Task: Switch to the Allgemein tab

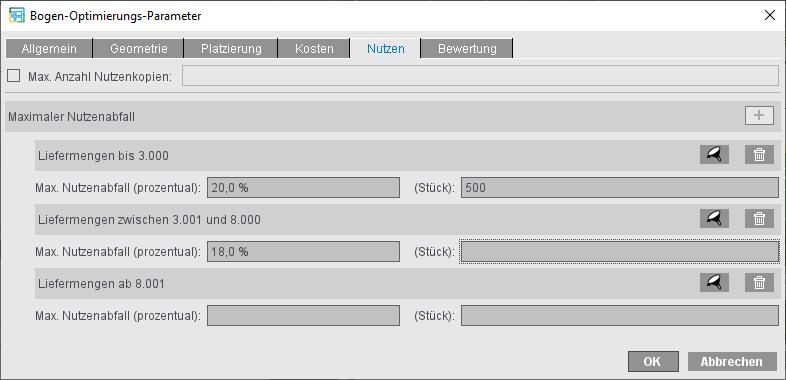Action: point(49,49)
